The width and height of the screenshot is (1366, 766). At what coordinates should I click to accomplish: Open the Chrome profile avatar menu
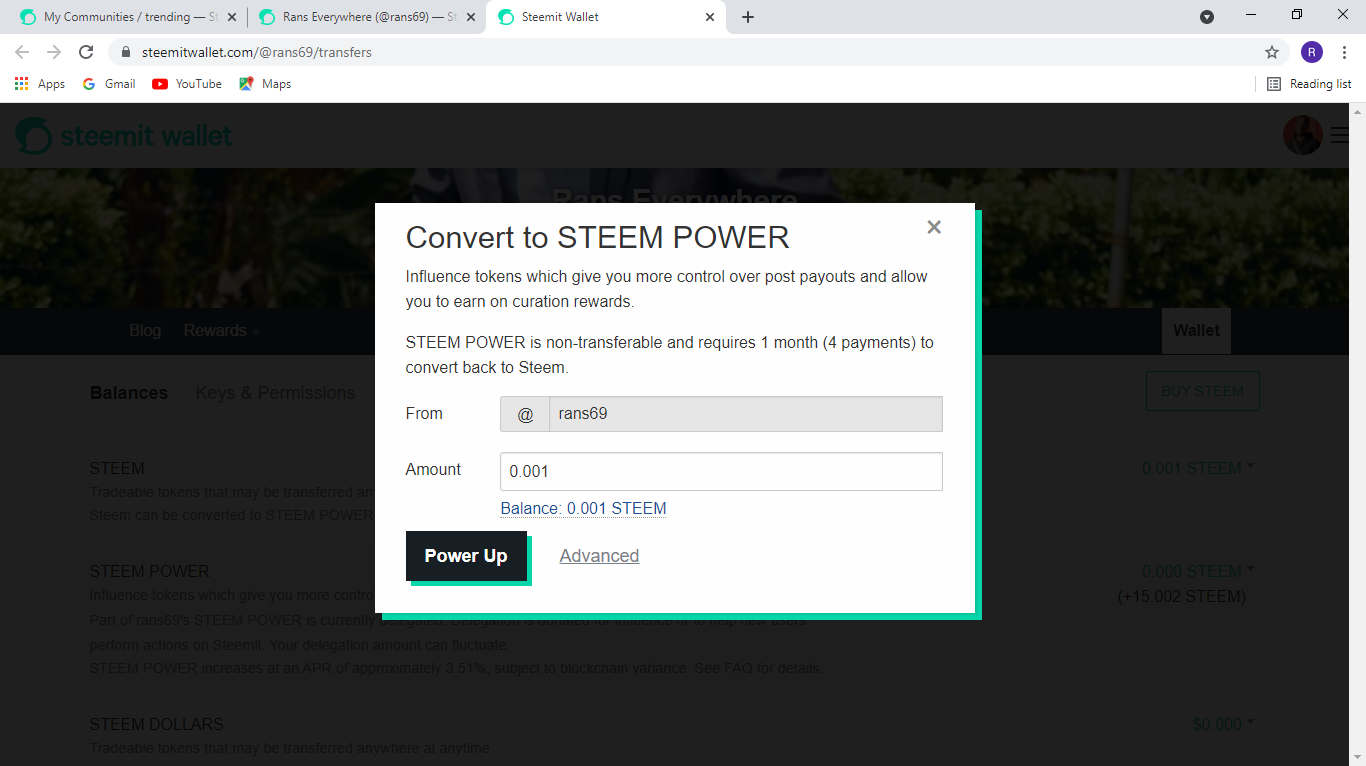(1312, 52)
